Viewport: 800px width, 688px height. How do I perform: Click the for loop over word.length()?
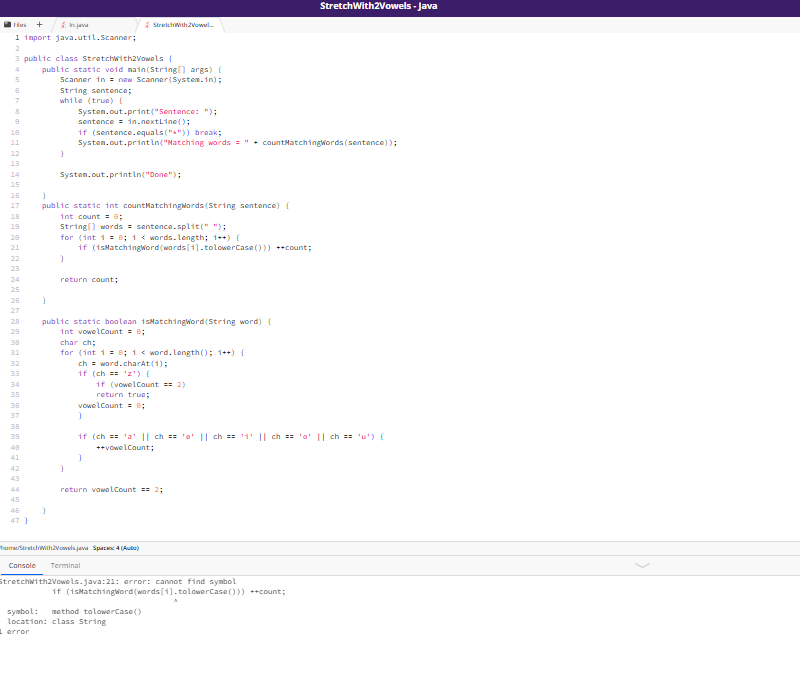[x=152, y=353]
